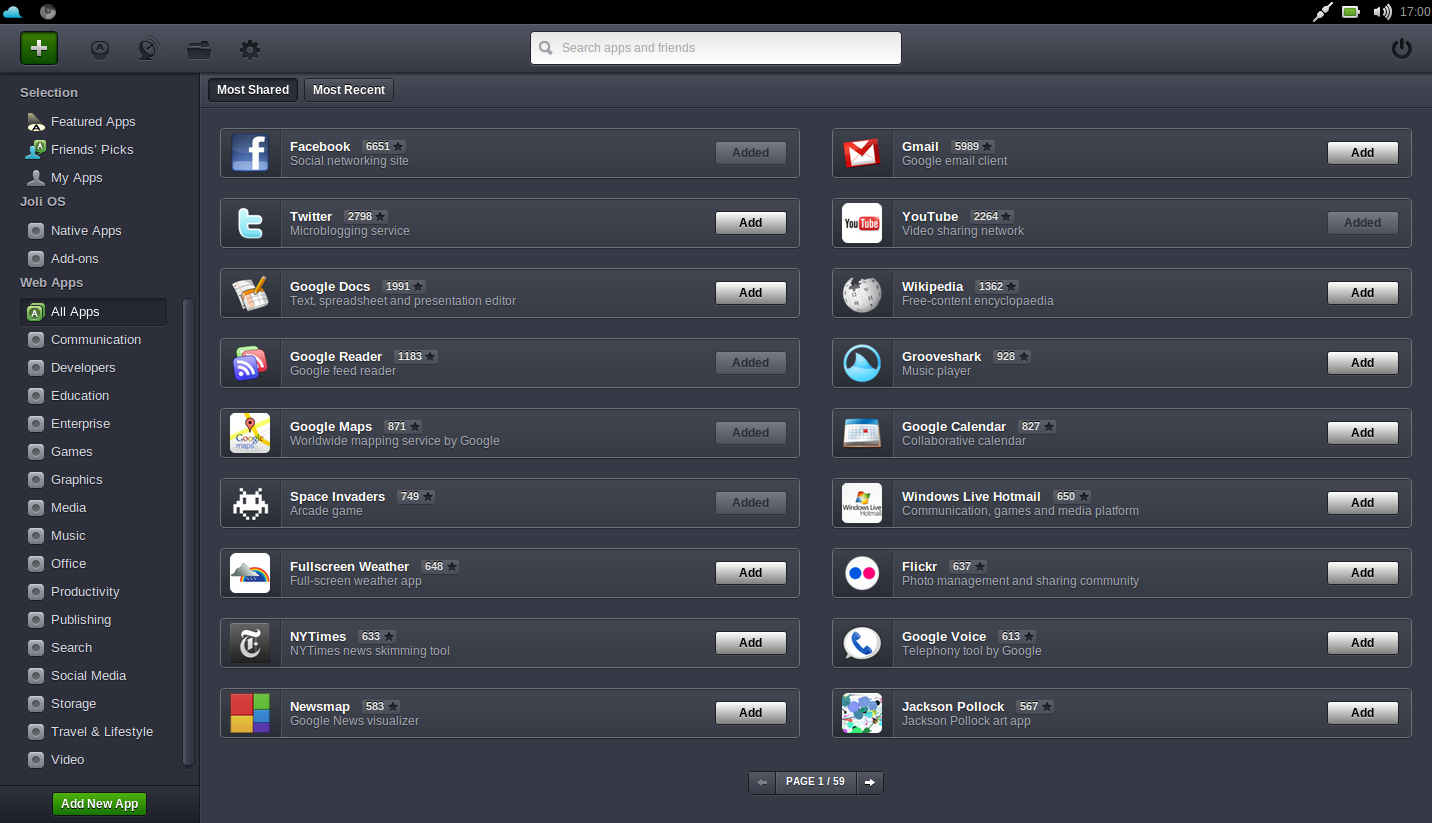Click the Google Voice app title
The height and width of the screenshot is (823, 1432).
(944, 637)
